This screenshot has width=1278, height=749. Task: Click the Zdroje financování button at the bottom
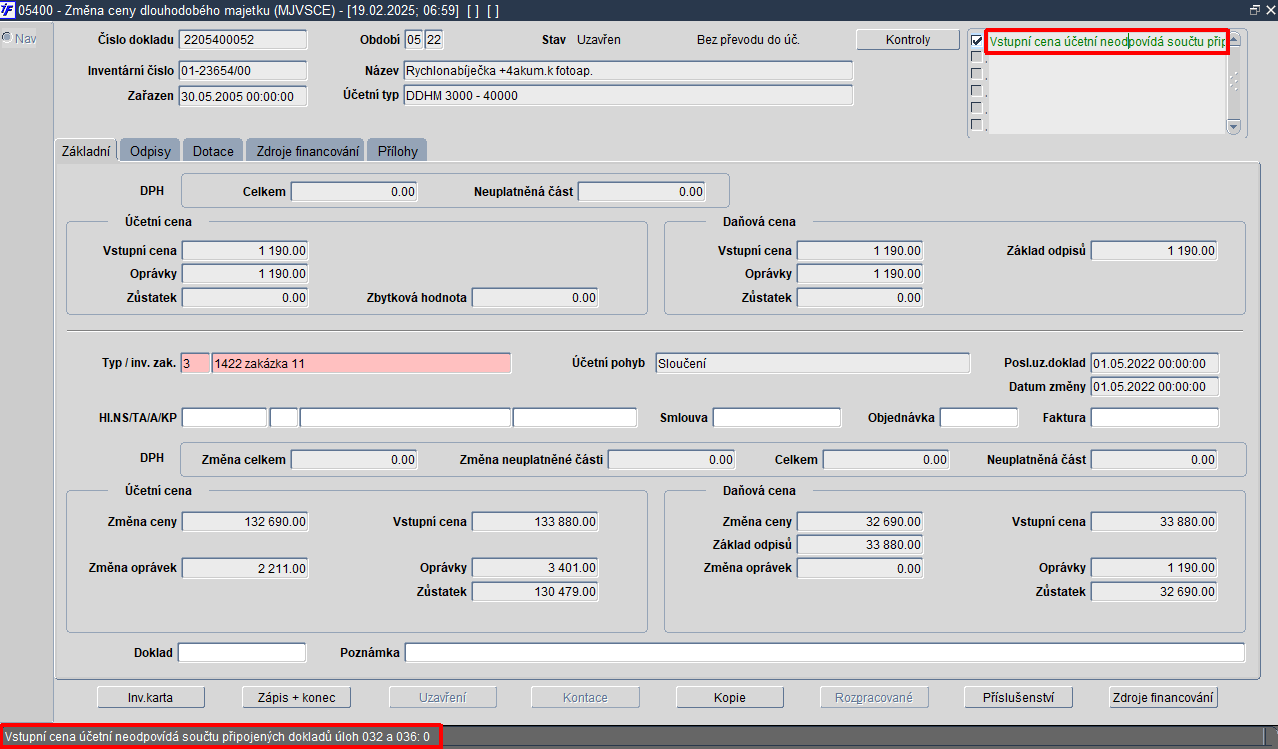point(1164,697)
